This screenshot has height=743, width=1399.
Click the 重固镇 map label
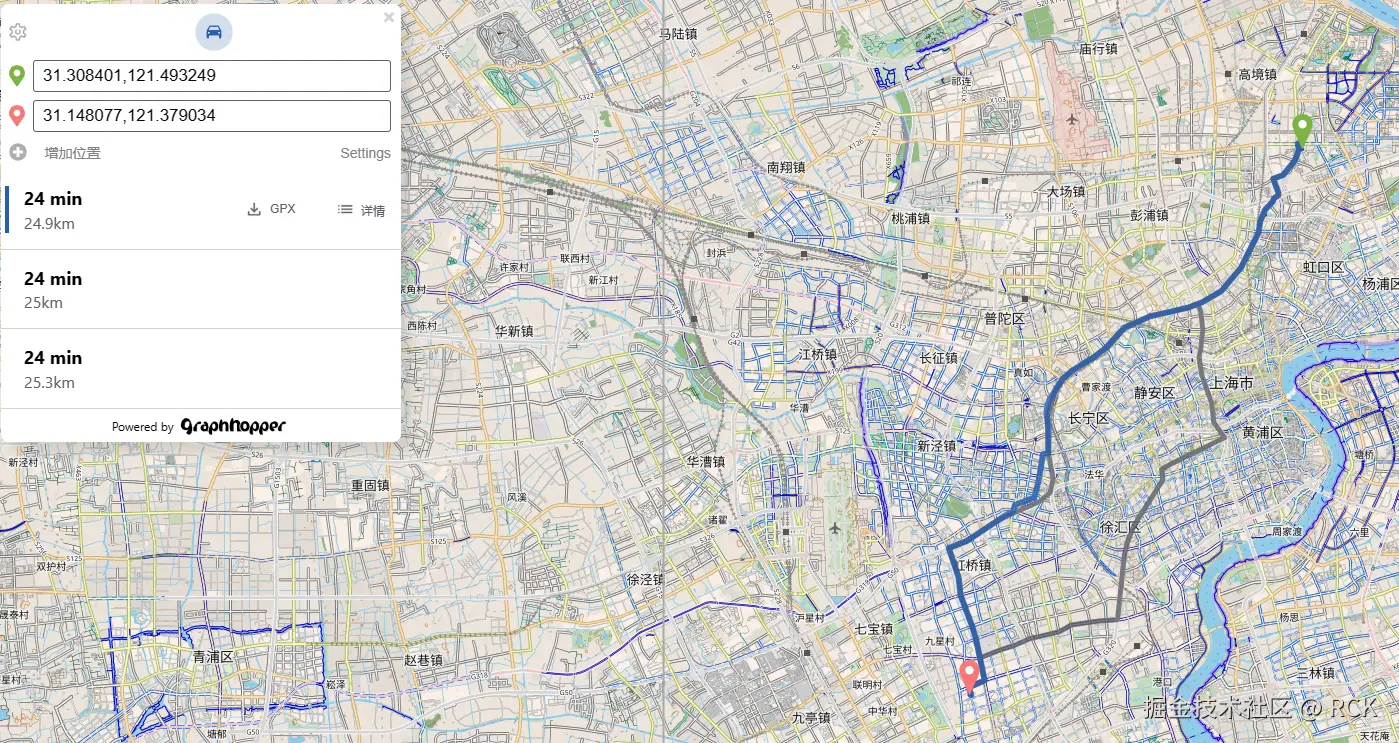click(369, 485)
